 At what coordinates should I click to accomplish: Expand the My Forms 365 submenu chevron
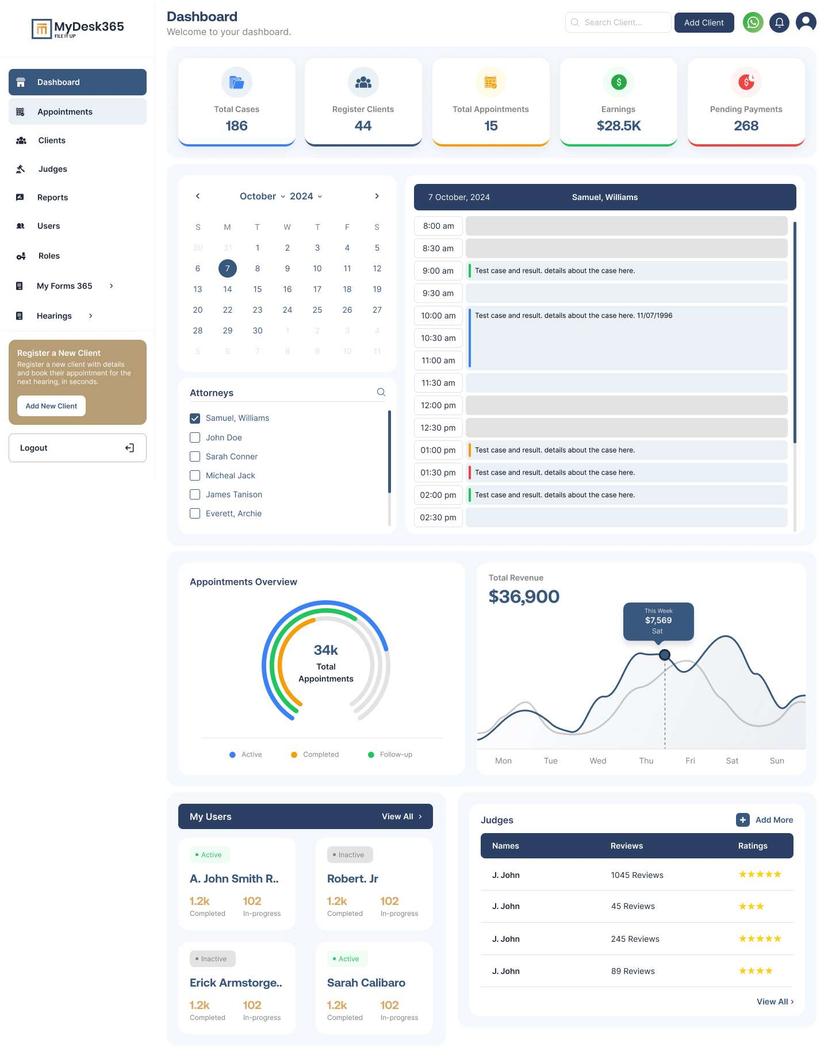[x=111, y=286]
